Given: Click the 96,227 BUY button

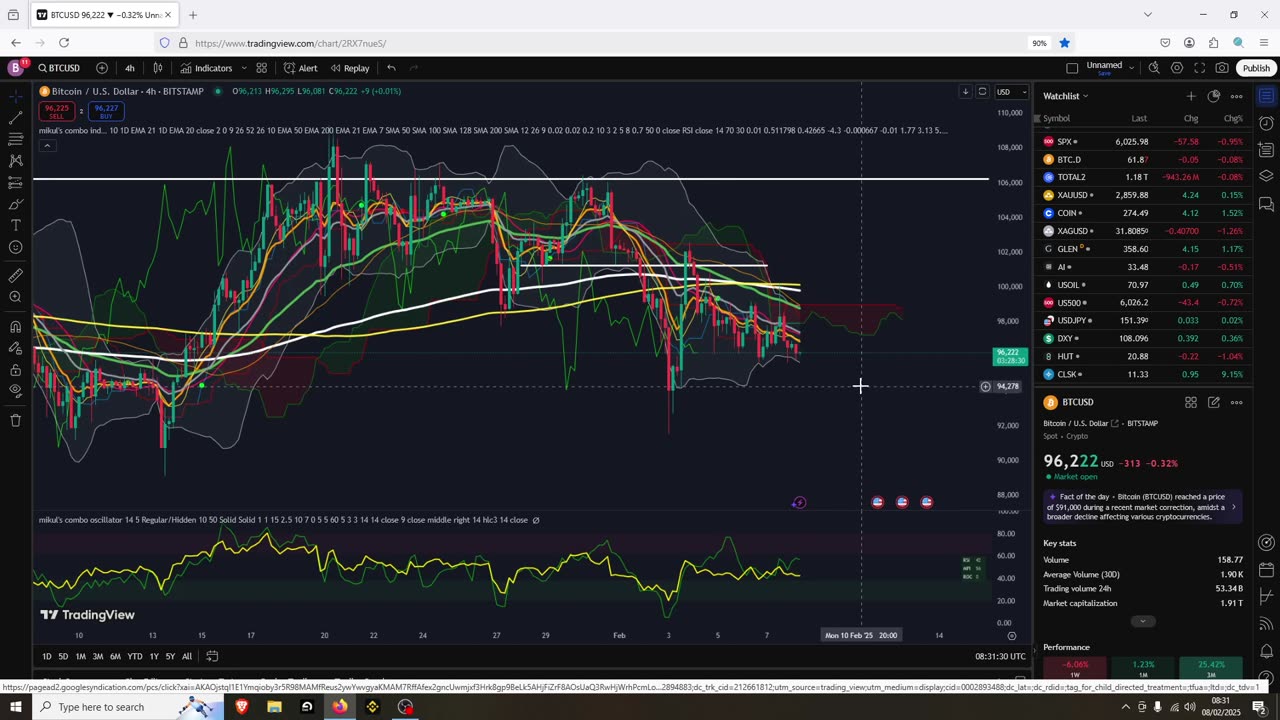Looking at the screenshot, I should 105,111.
